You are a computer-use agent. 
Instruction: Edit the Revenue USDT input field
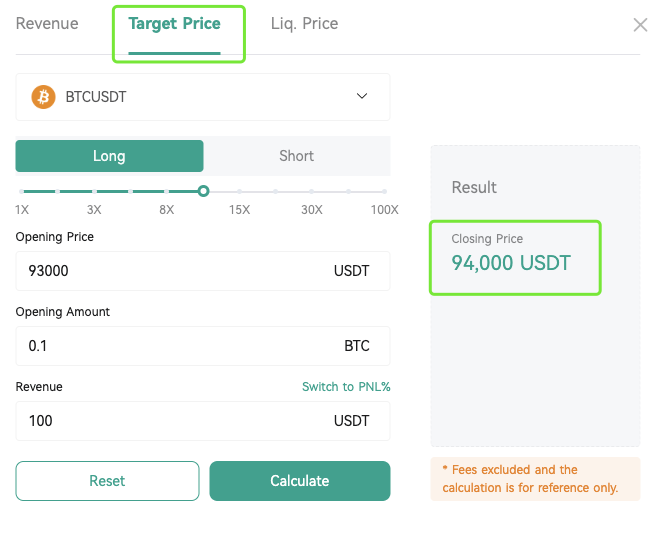point(203,421)
